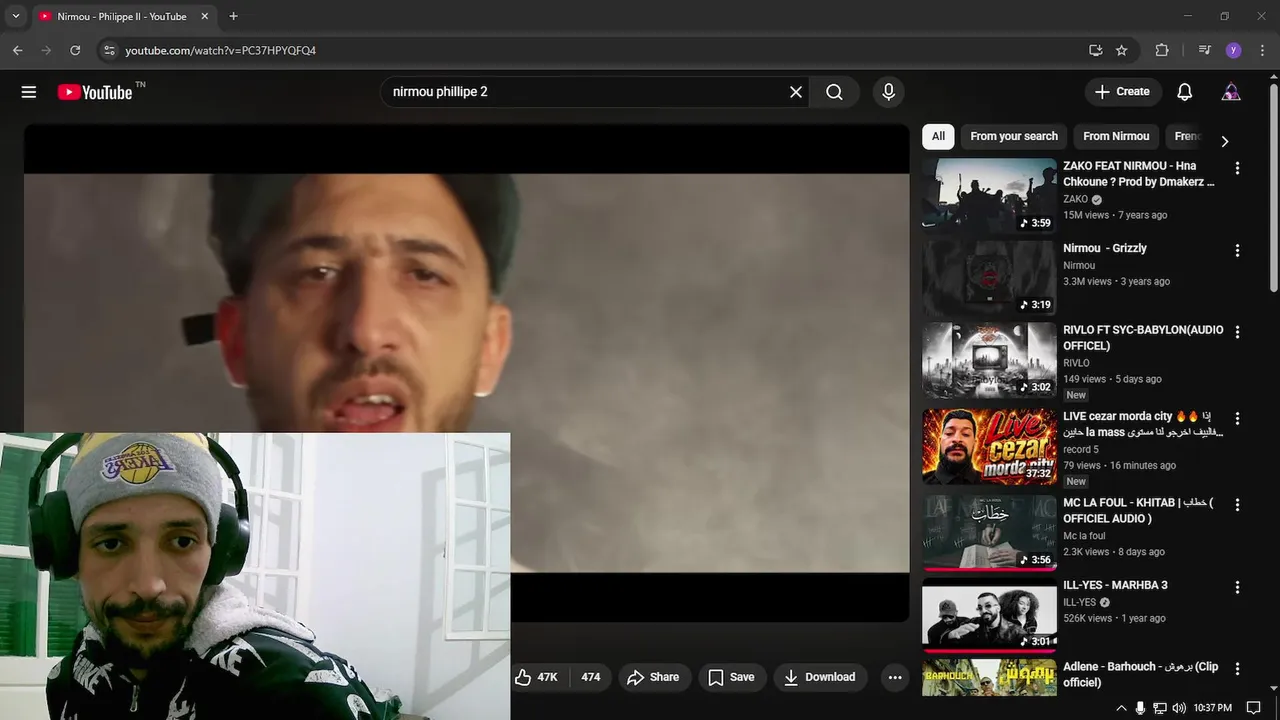The image size is (1280, 720).
Task: Select the All filter chip
Action: [x=938, y=136]
